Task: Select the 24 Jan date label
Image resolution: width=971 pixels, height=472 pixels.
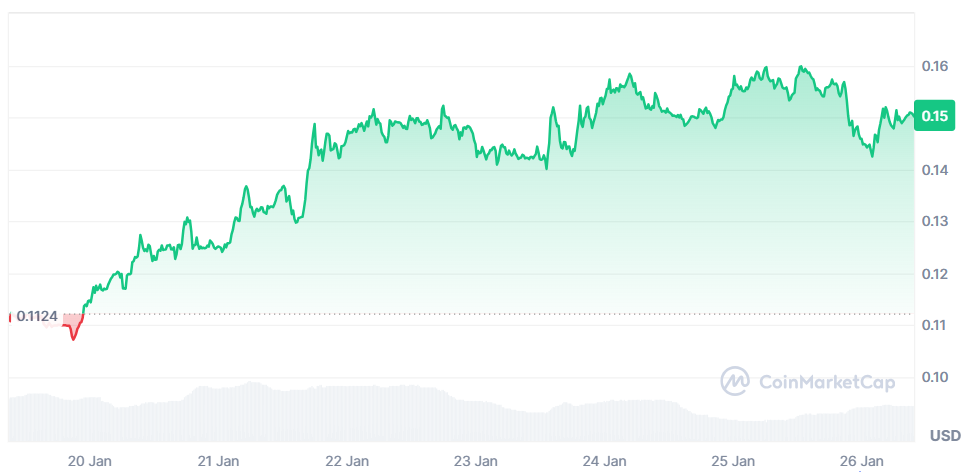Action: coord(604,461)
